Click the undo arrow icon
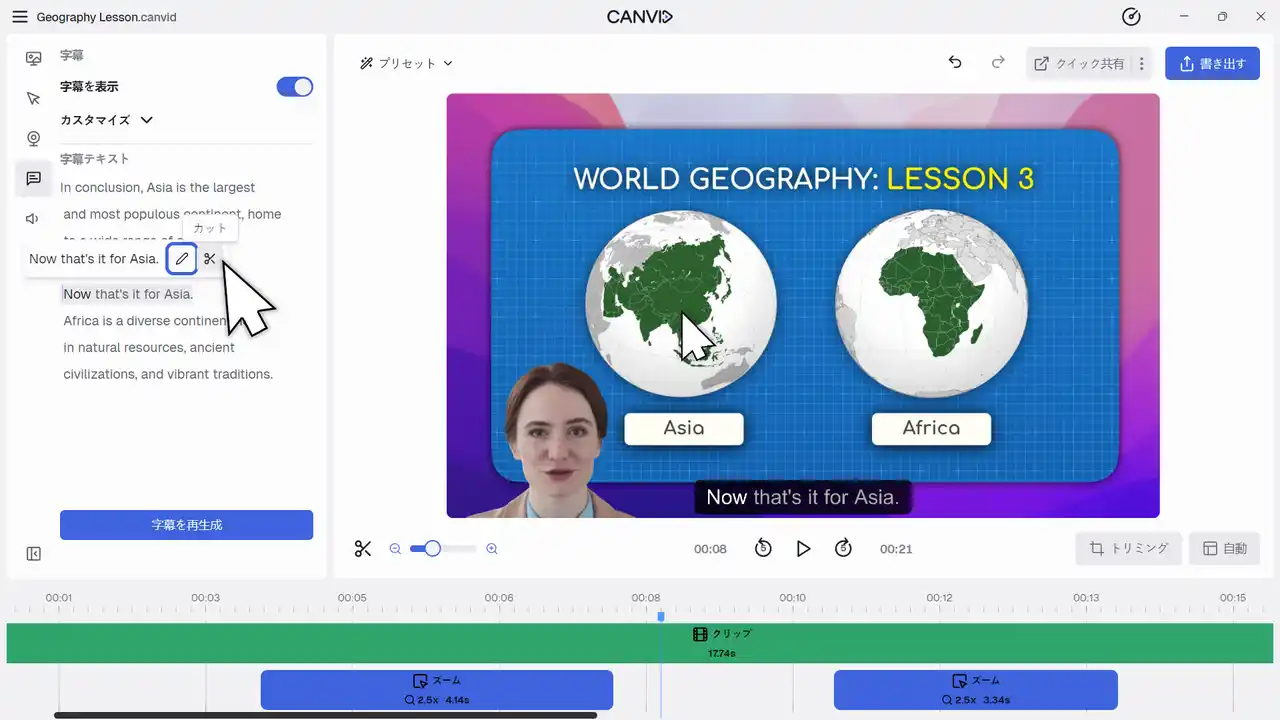 point(955,63)
